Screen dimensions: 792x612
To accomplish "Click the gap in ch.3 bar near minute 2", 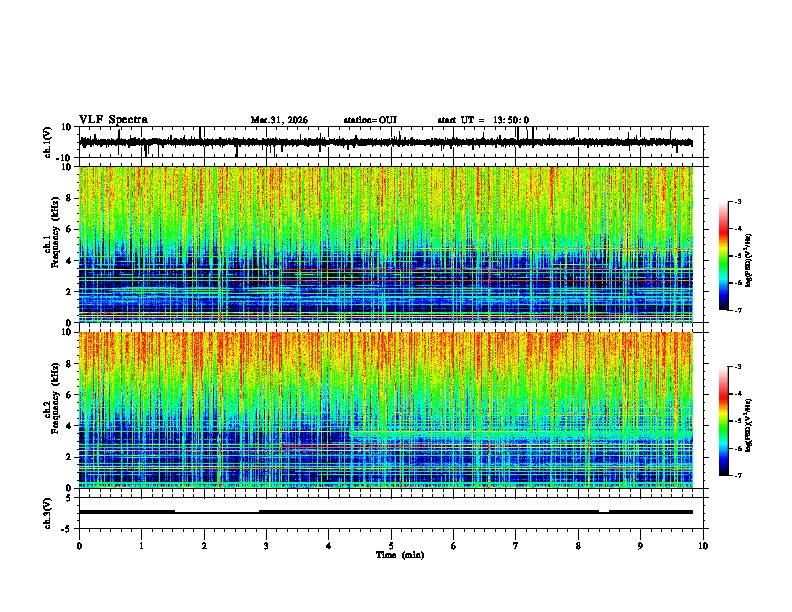I will point(217,512).
